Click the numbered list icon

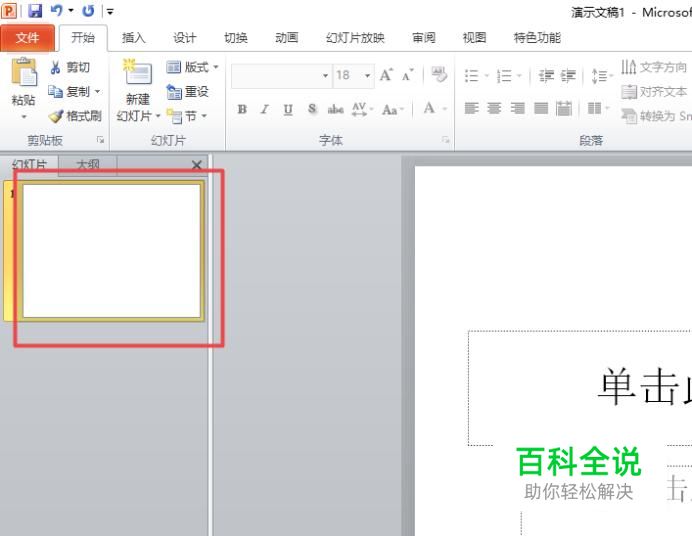pos(504,76)
